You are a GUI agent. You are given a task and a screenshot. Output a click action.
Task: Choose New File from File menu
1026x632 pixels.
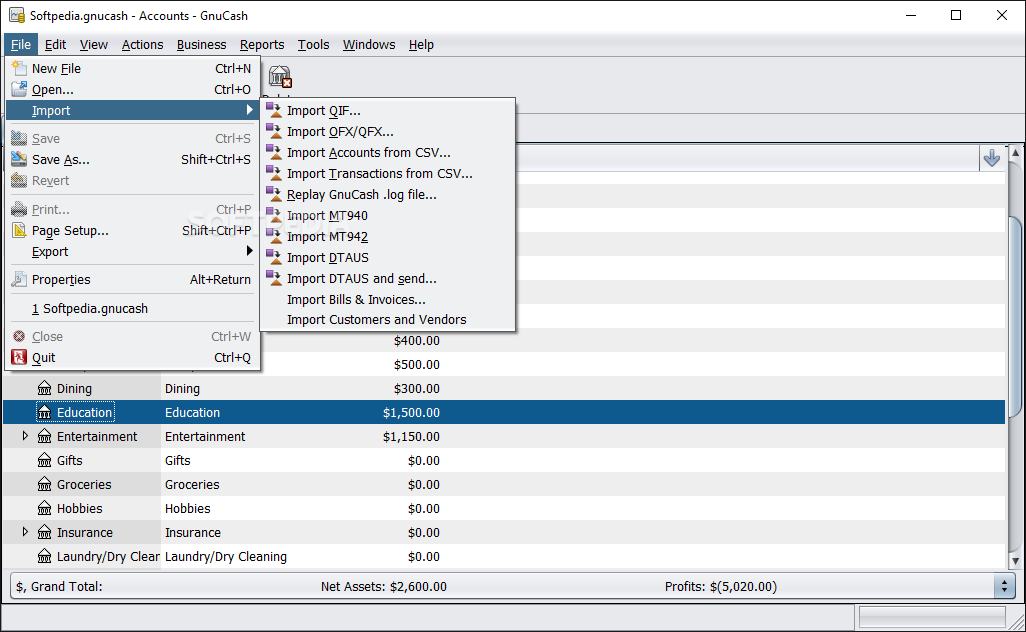coord(133,68)
